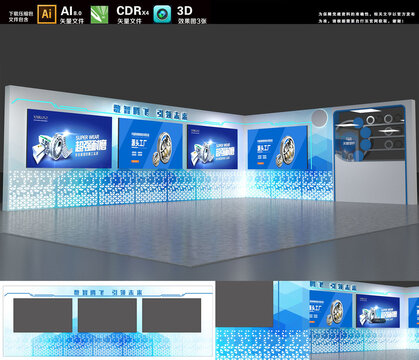The width and height of the screenshot is (419, 360).
Task: Click the 下载压缩包 text at top left
Action: (x=21, y=14)
